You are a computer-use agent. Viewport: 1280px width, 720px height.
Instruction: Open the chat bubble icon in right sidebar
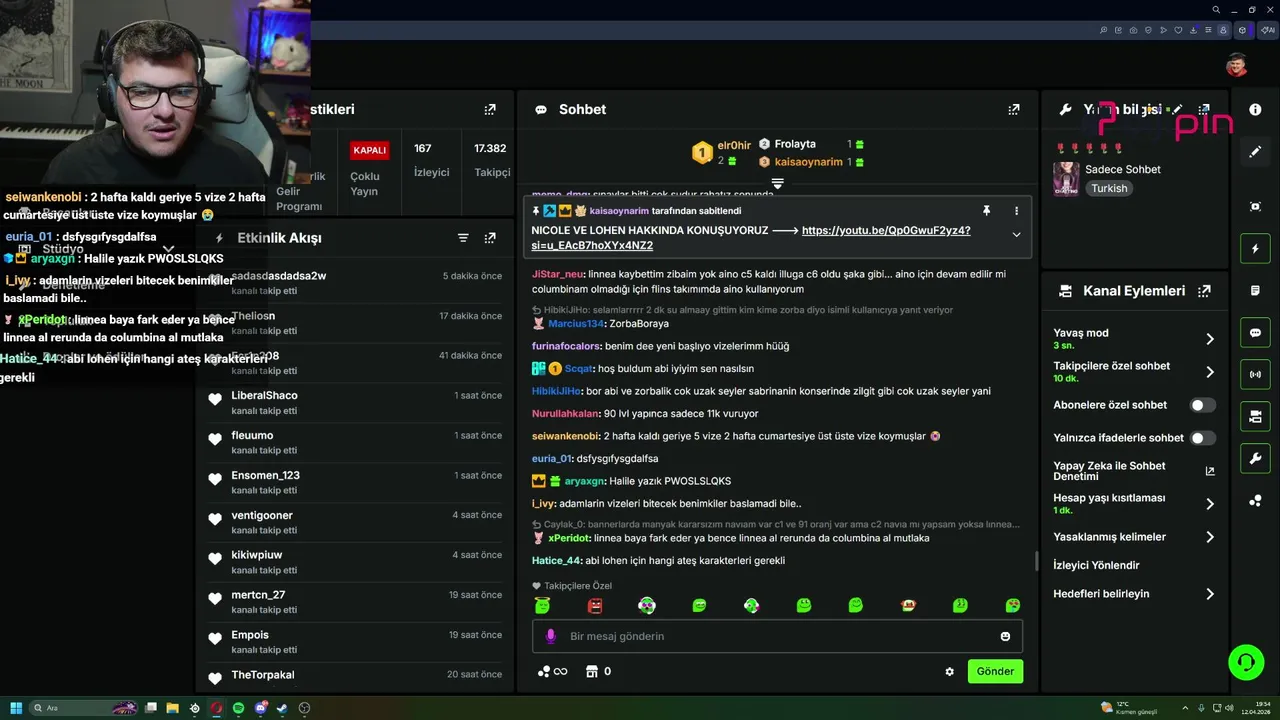tap(1255, 333)
